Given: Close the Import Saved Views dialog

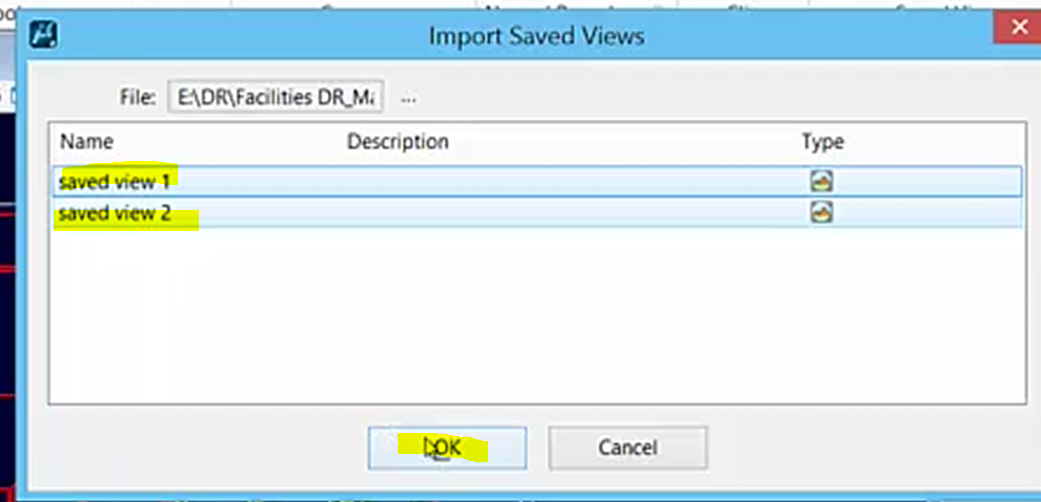Looking at the screenshot, I should [x=1019, y=28].
